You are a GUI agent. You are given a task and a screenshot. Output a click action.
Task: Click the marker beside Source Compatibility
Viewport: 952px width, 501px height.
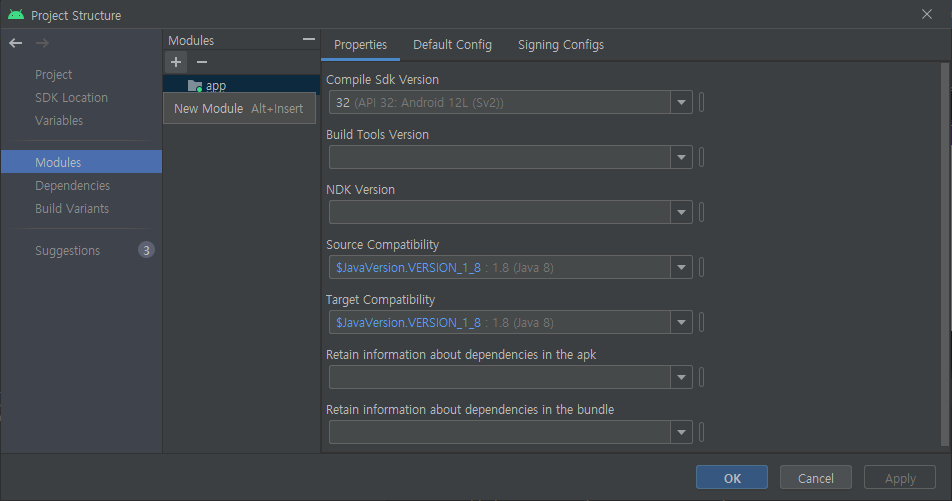pyautogui.click(x=701, y=267)
